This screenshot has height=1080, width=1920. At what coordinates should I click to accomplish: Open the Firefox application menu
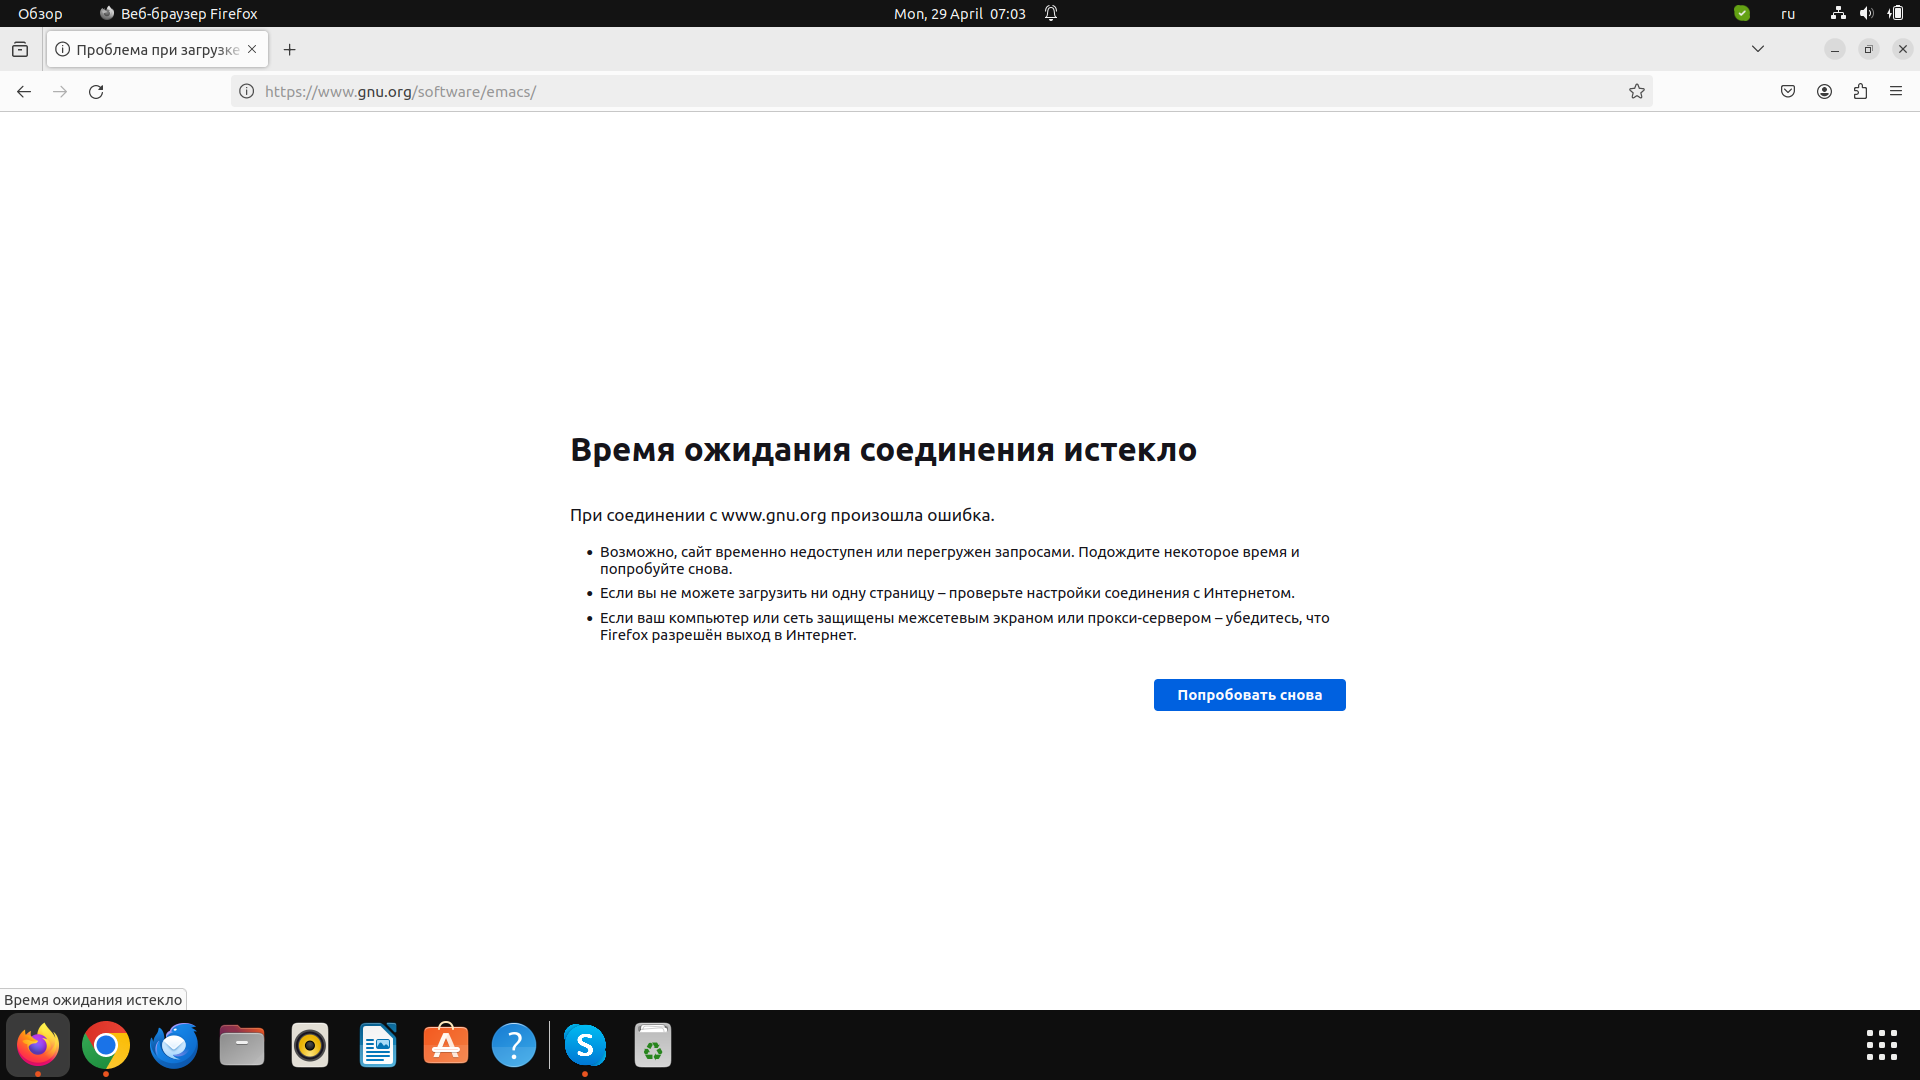[x=1897, y=91]
